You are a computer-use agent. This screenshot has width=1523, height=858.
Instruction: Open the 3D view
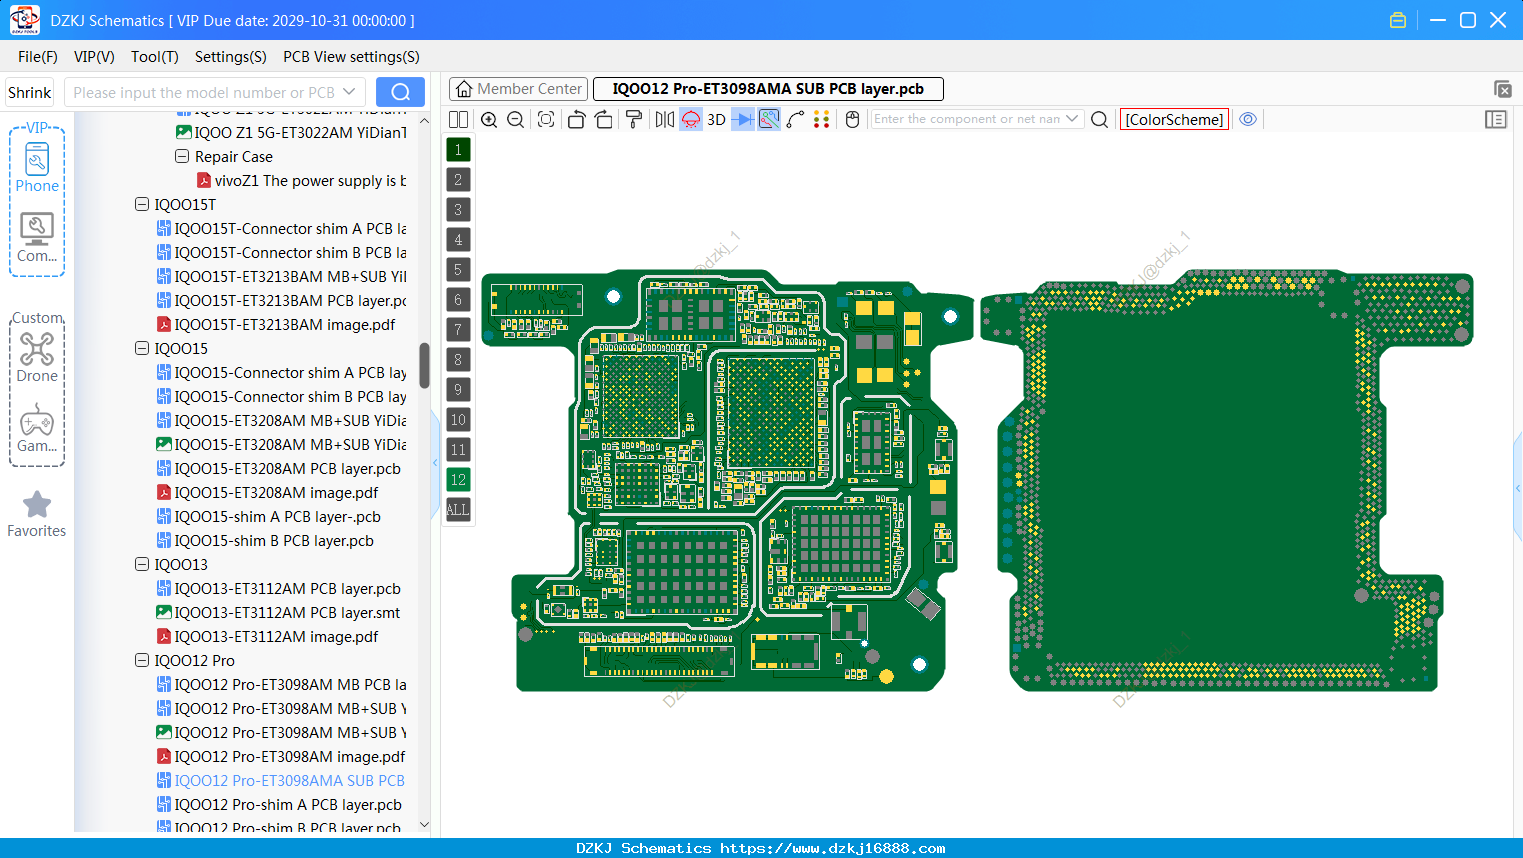(x=716, y=119)
